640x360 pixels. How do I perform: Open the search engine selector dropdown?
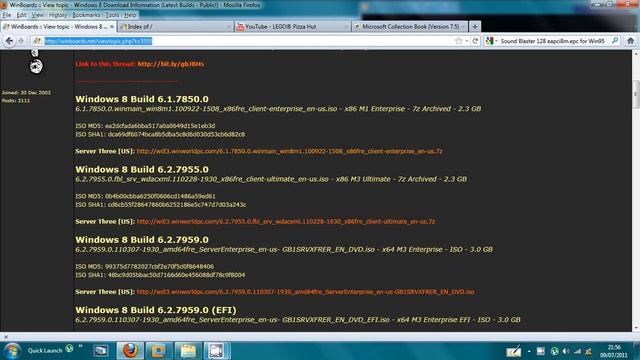tap(491, 41)
